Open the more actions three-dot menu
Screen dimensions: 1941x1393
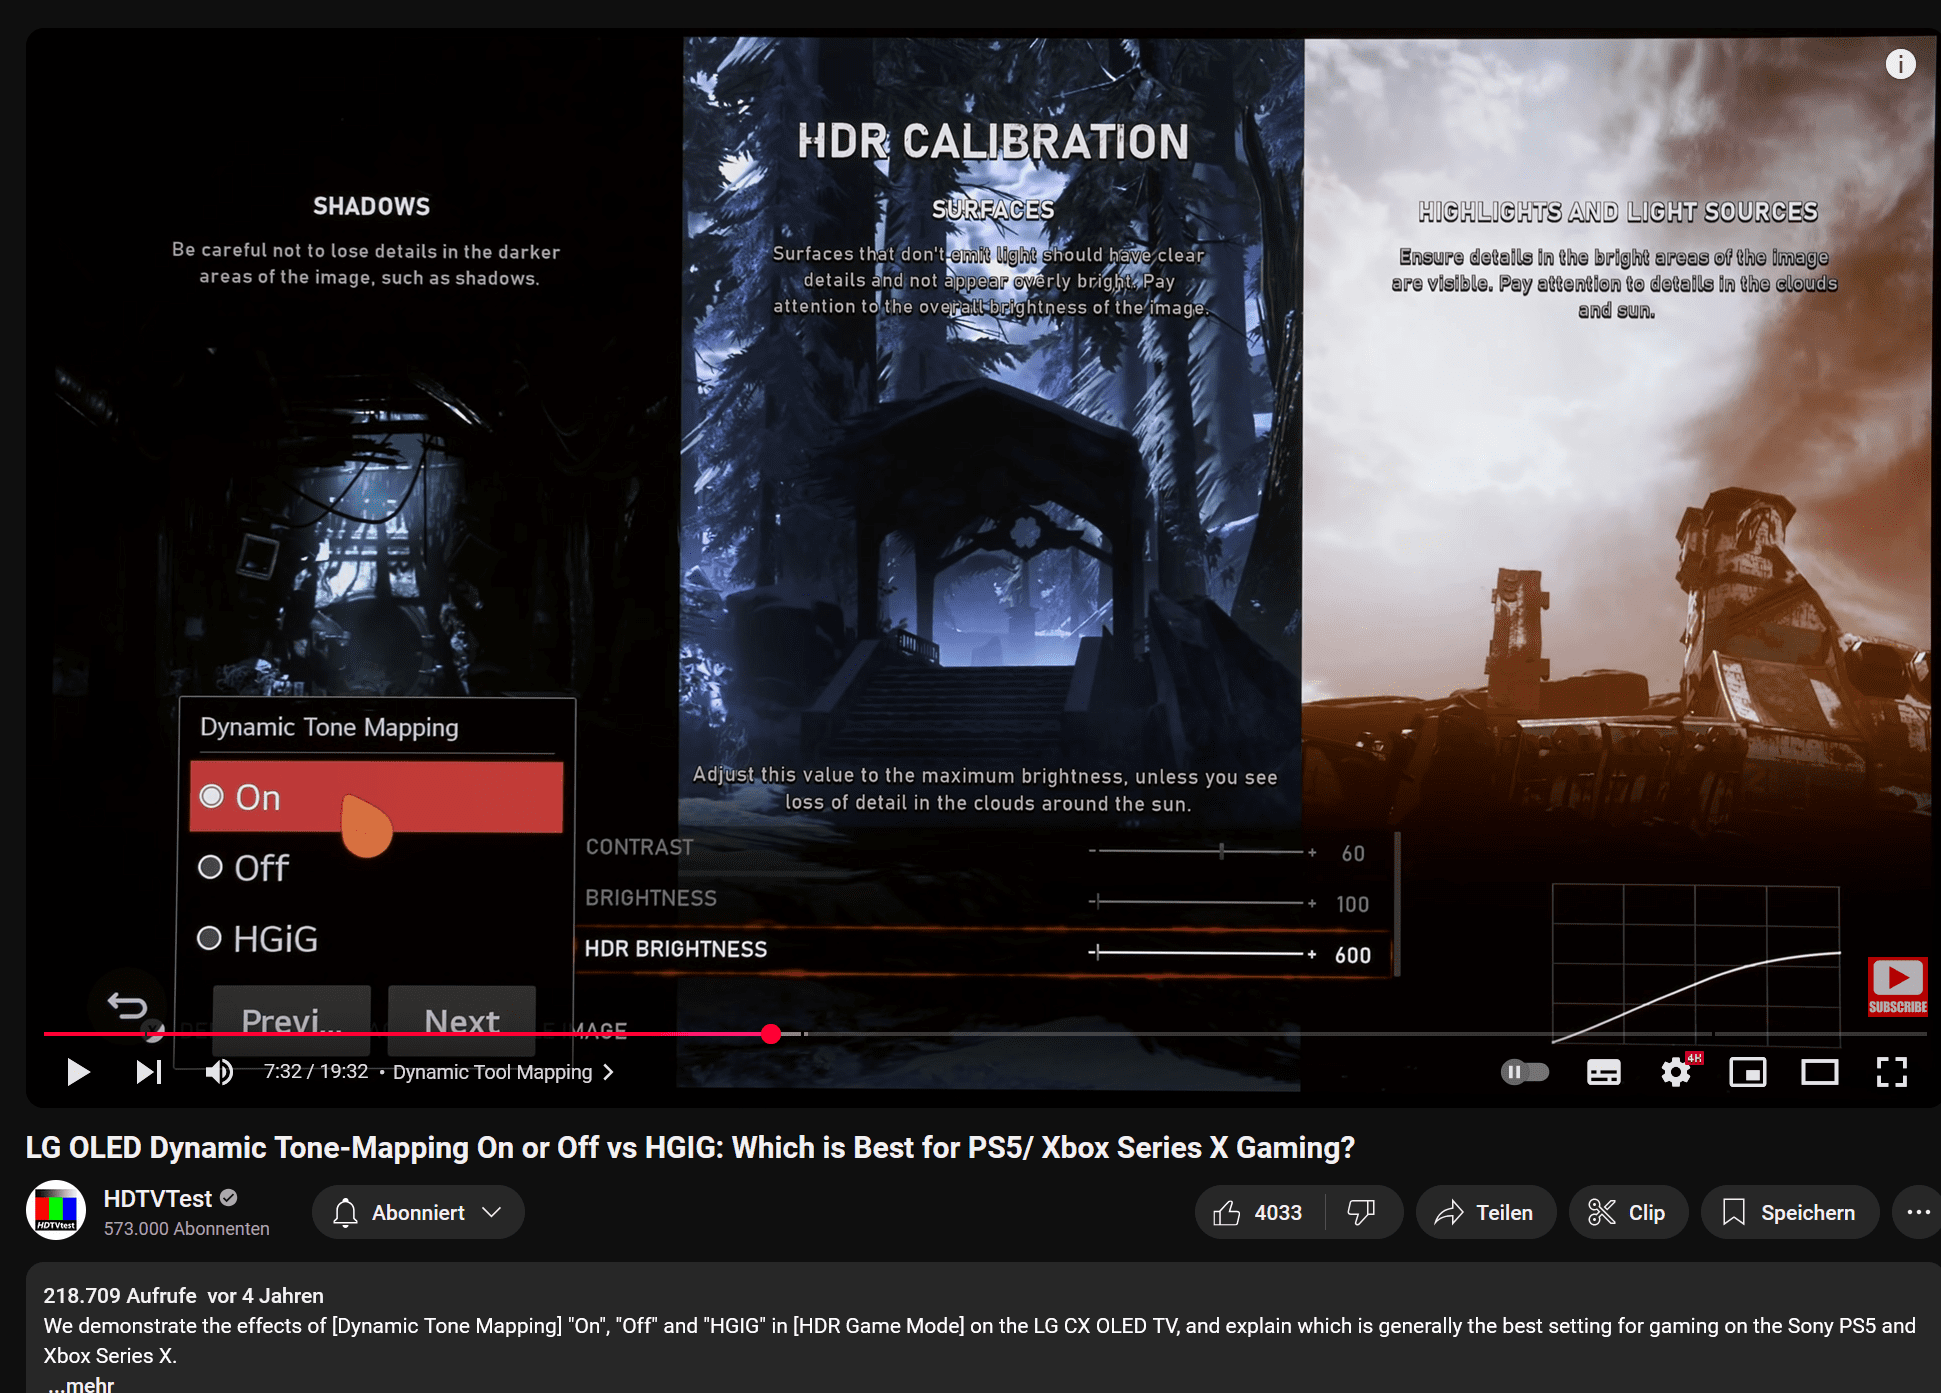pos(1917,1213)
